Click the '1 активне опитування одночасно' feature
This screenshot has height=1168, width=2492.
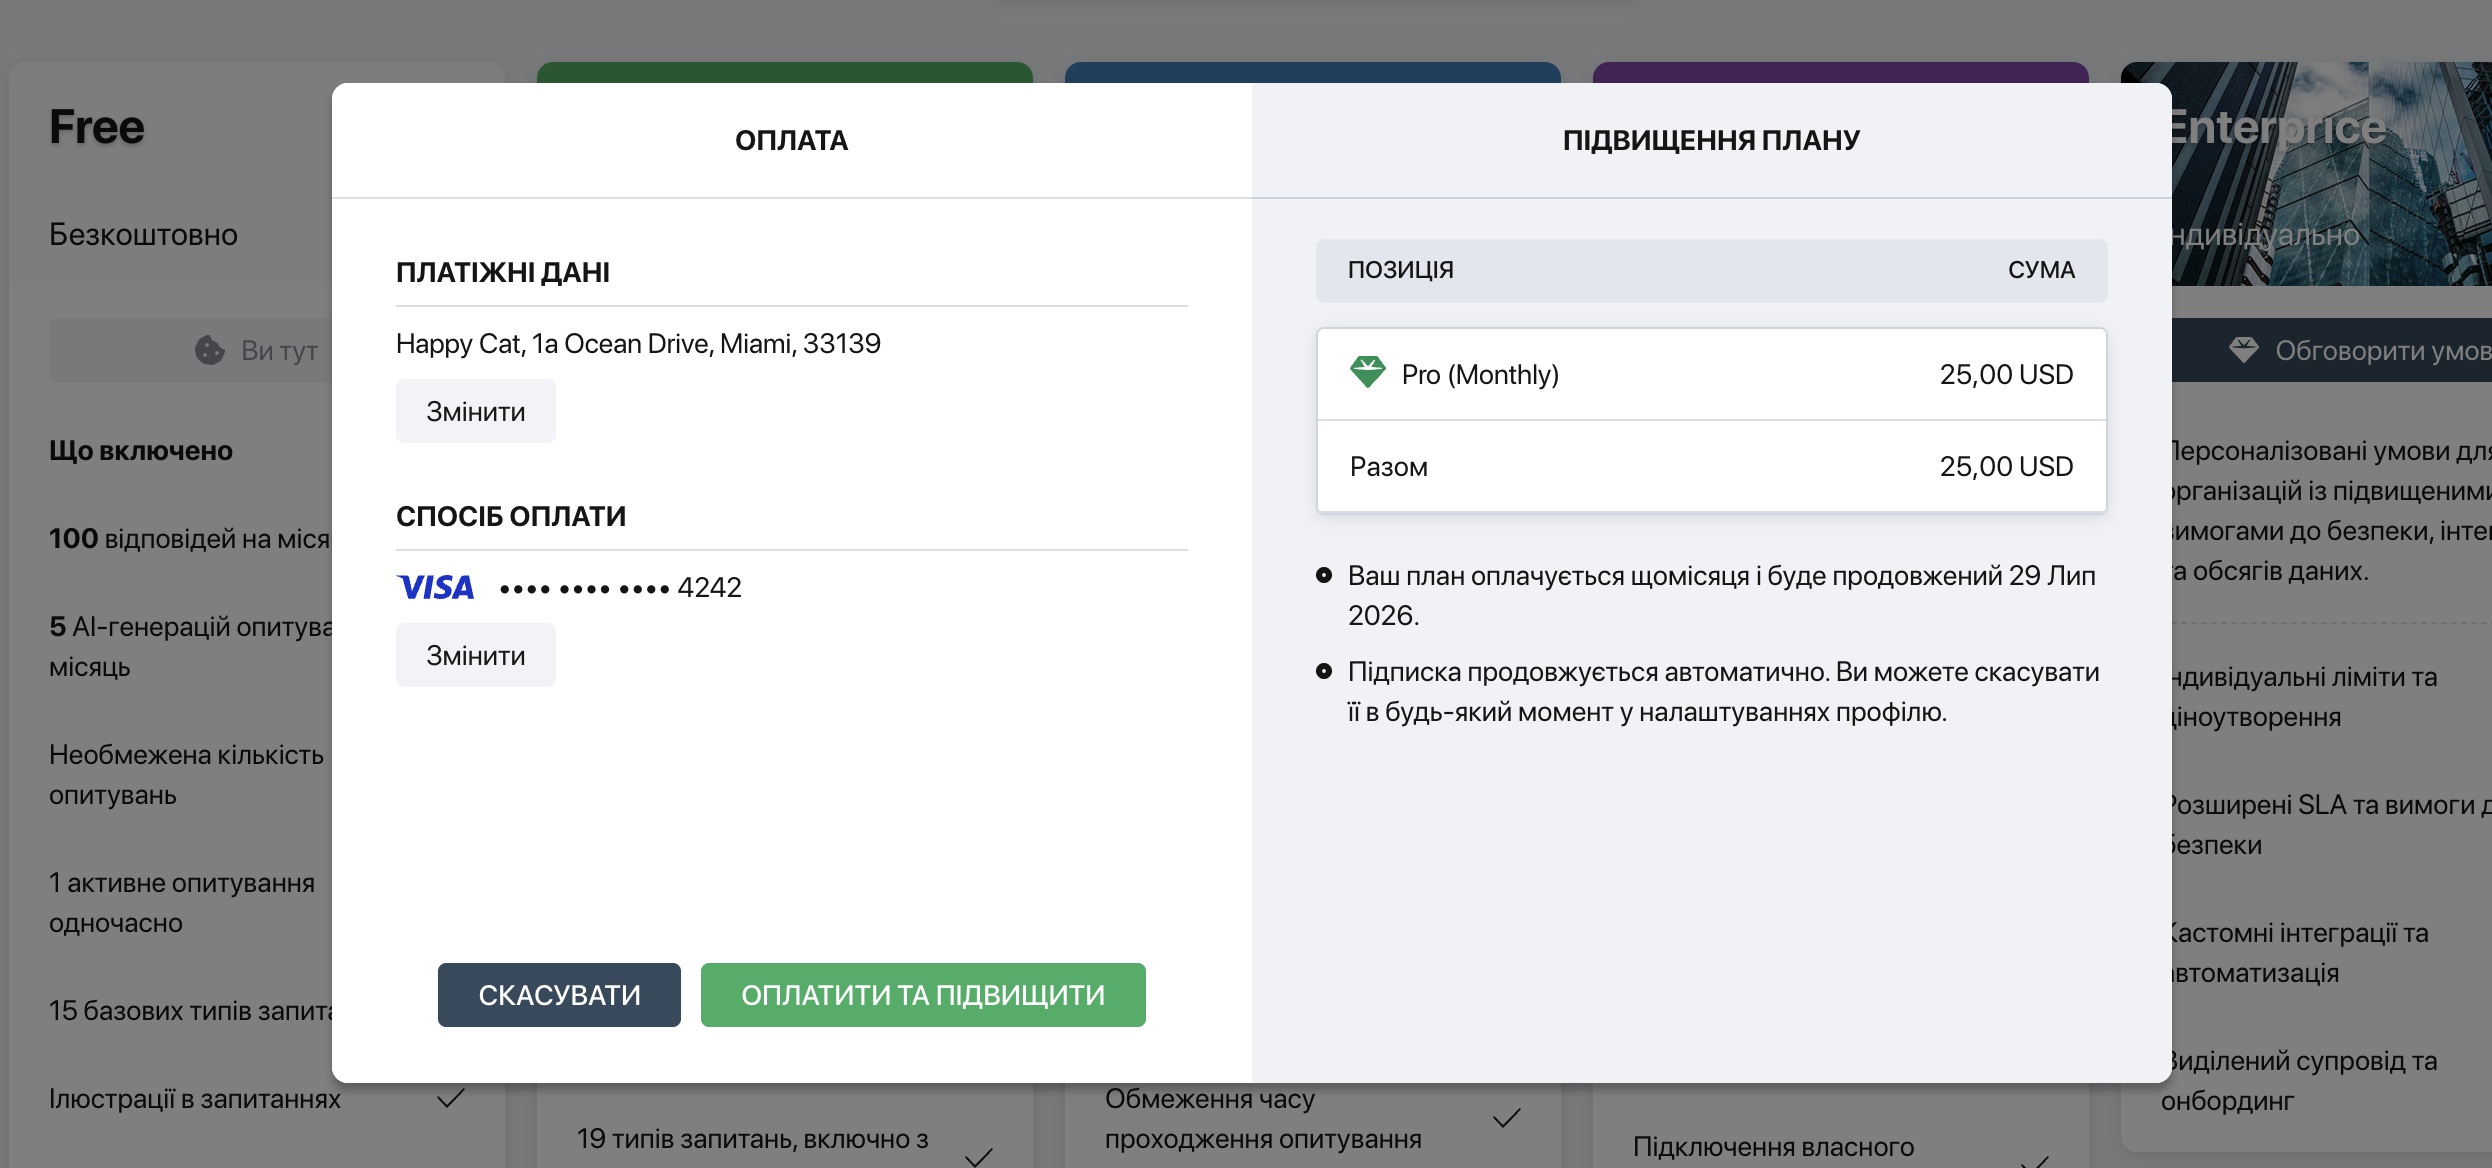tap(182, 902)
